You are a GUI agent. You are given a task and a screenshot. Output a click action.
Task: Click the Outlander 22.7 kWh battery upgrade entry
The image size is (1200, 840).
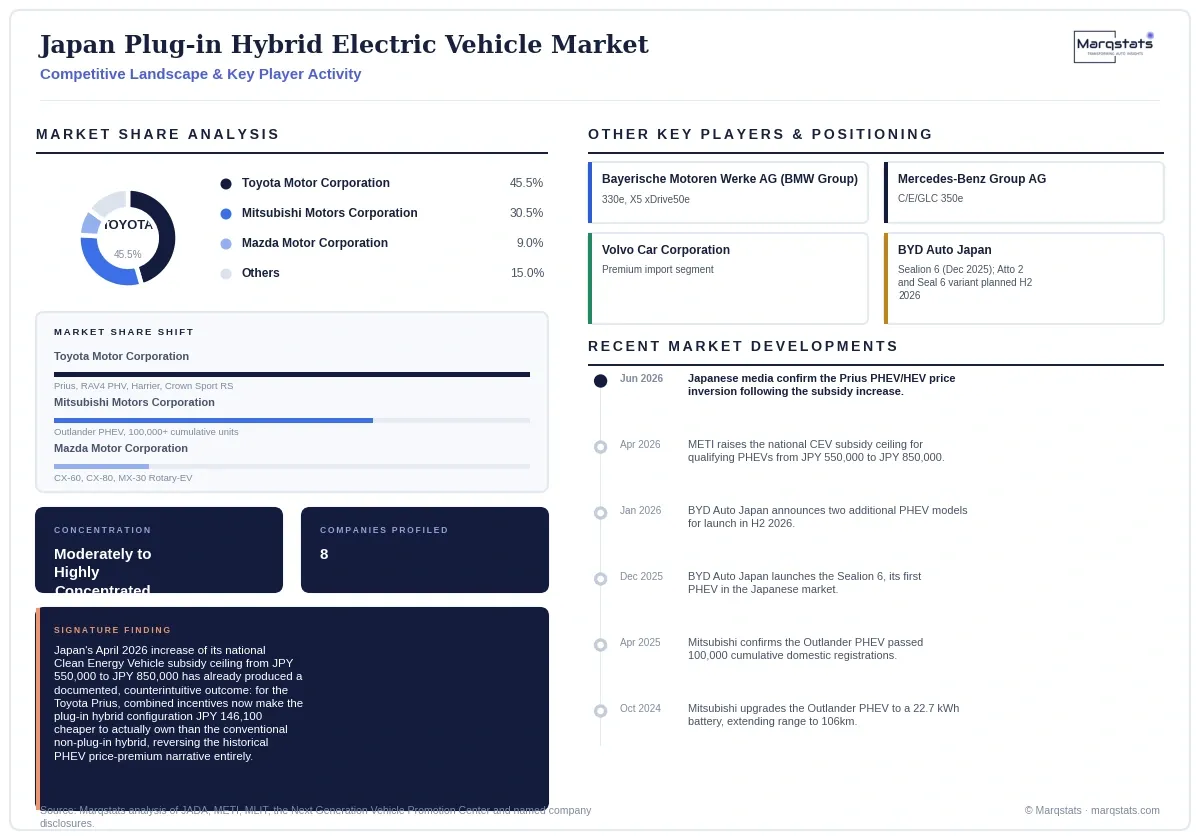824,715
